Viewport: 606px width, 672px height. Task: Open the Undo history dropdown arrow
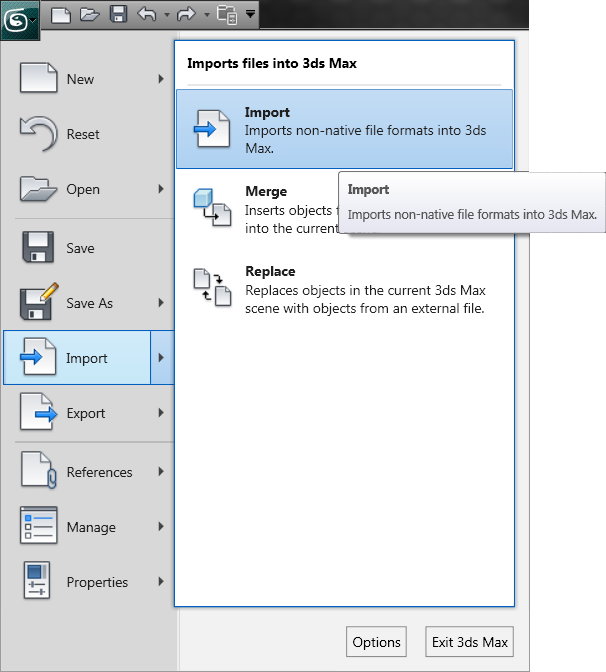point(167,15)
